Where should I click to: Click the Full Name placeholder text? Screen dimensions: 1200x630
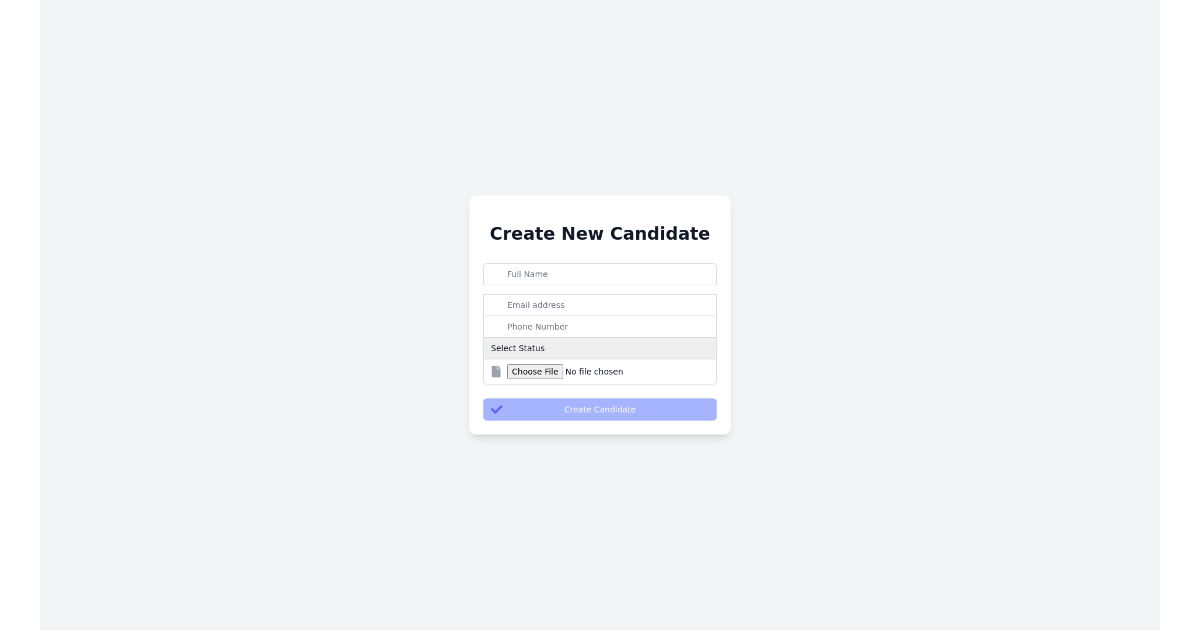point(527,274)
